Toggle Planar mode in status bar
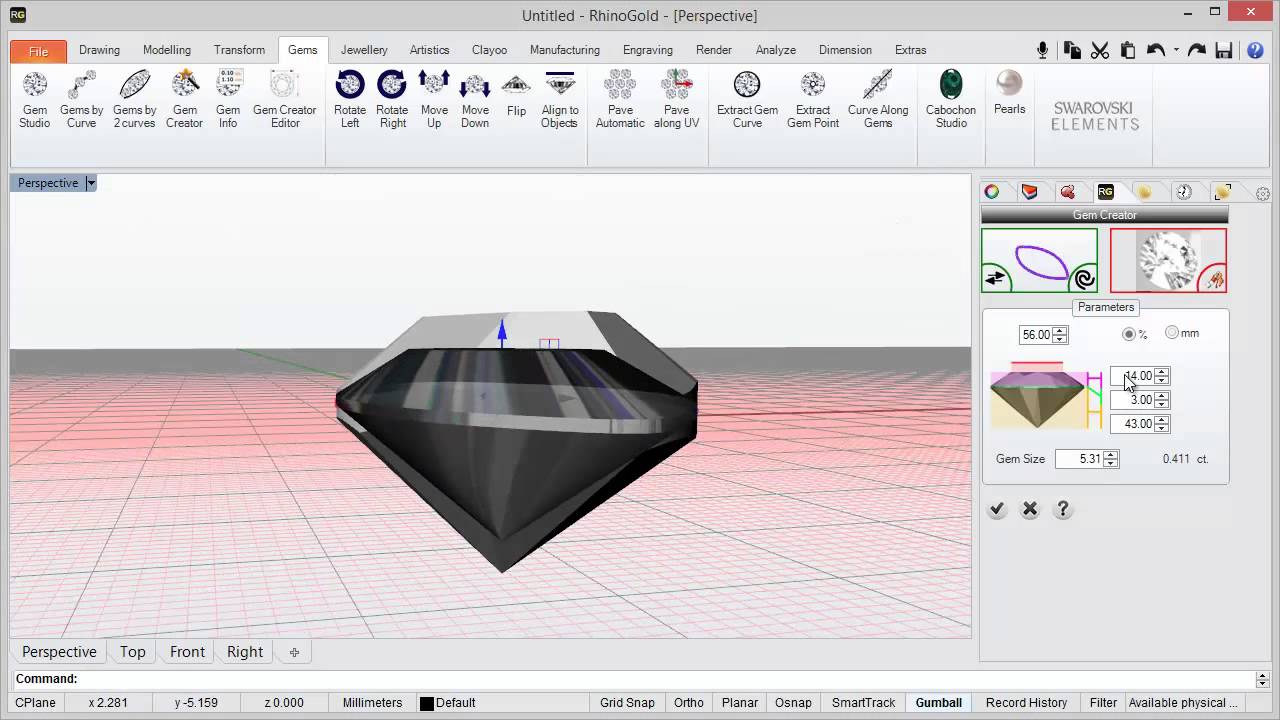 [x=740, y=703]
